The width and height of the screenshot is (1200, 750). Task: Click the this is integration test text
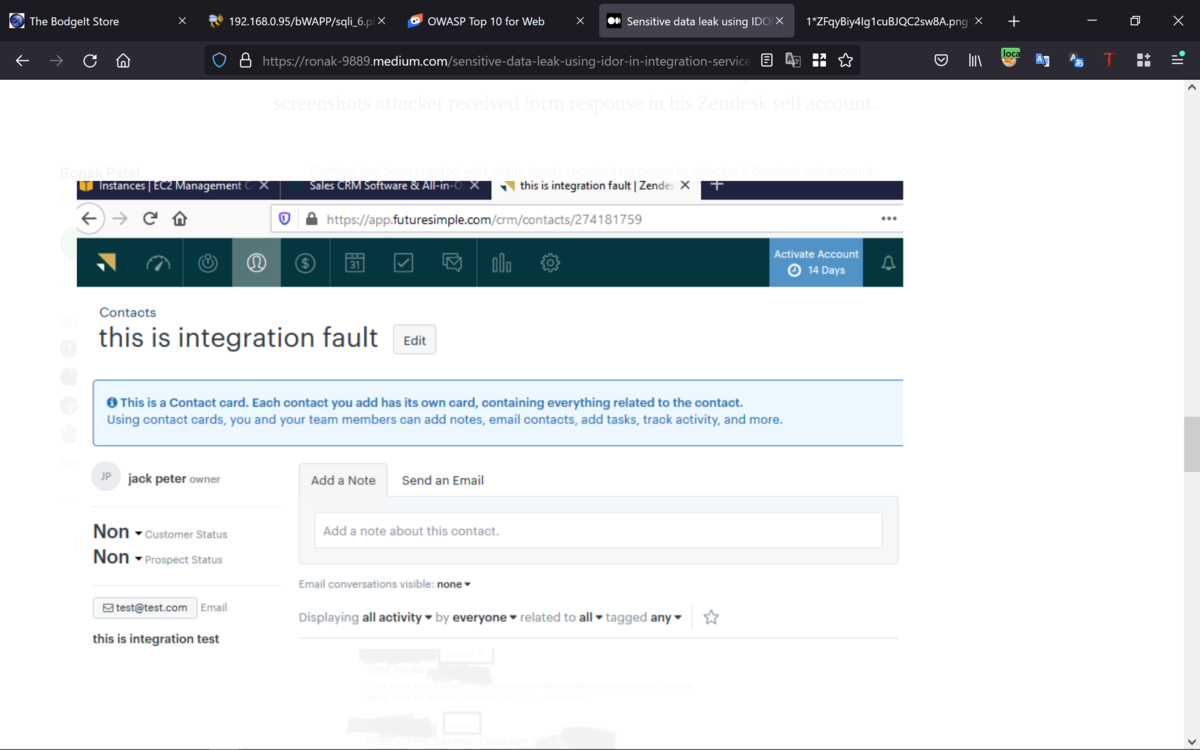pos(156,638)
